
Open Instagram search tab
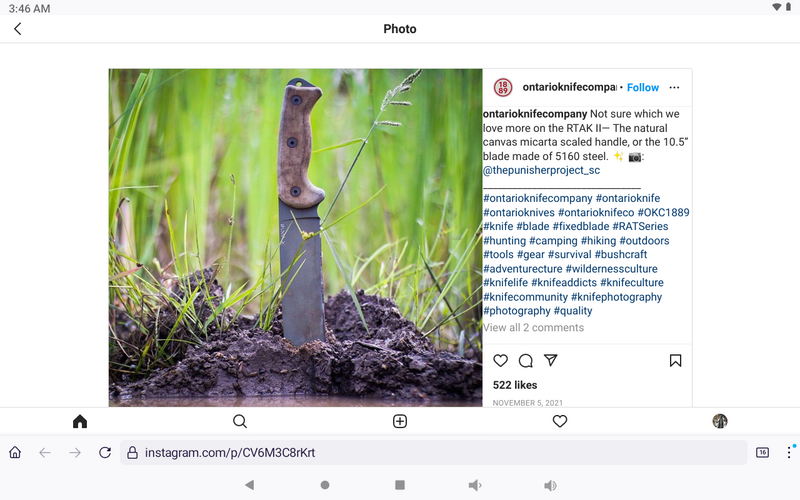(x=240, y=421)
